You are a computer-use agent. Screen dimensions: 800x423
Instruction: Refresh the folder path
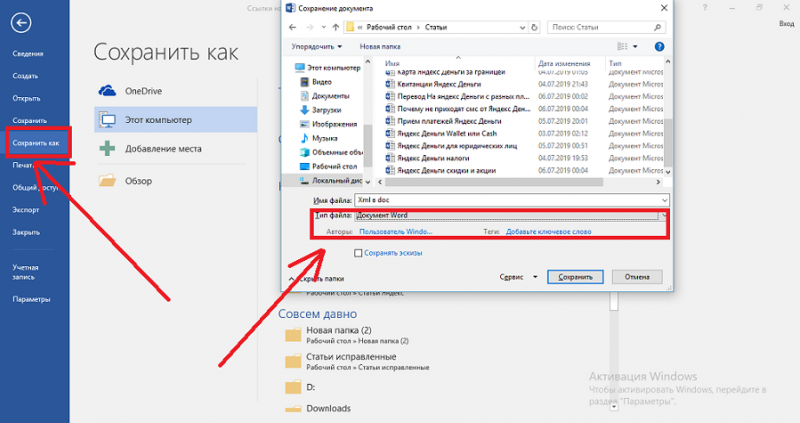click(534, 28)
